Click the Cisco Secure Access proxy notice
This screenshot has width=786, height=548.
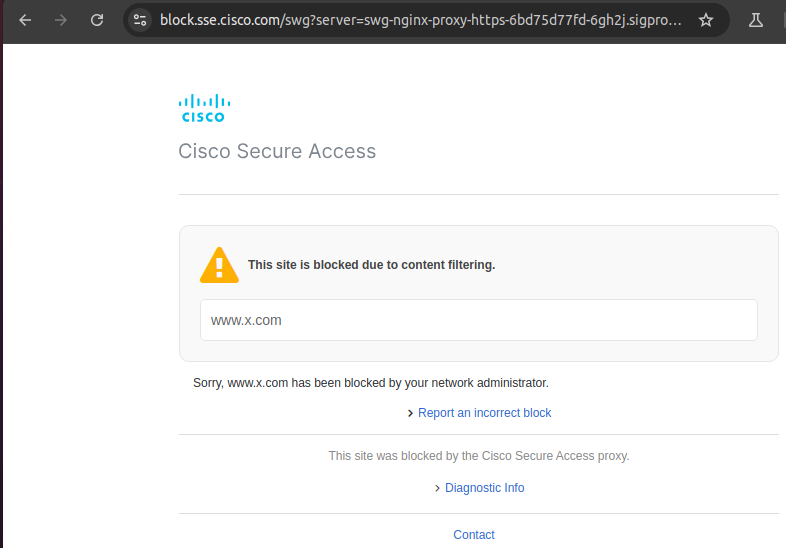pyautogui.click(x=478, y=456)
